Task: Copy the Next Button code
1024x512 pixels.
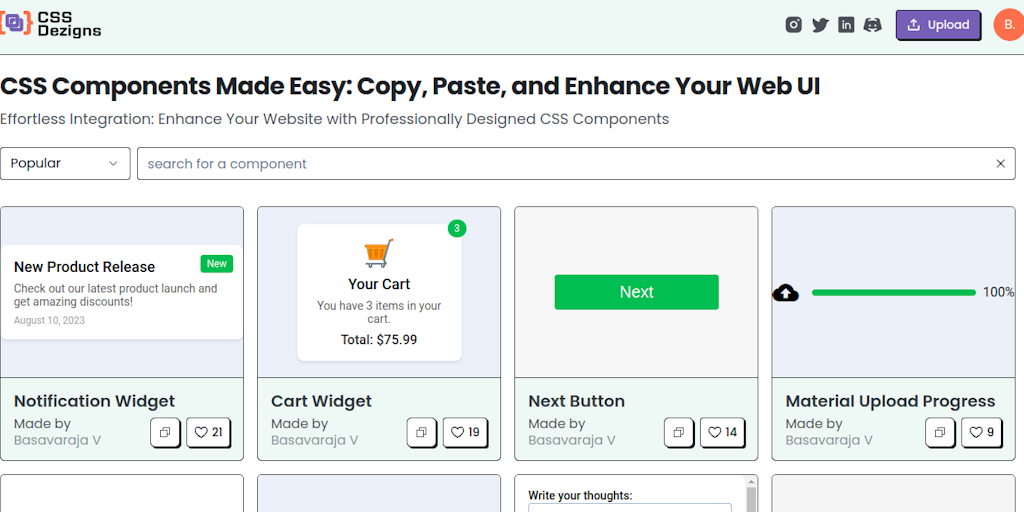Action: click(679, 432)
